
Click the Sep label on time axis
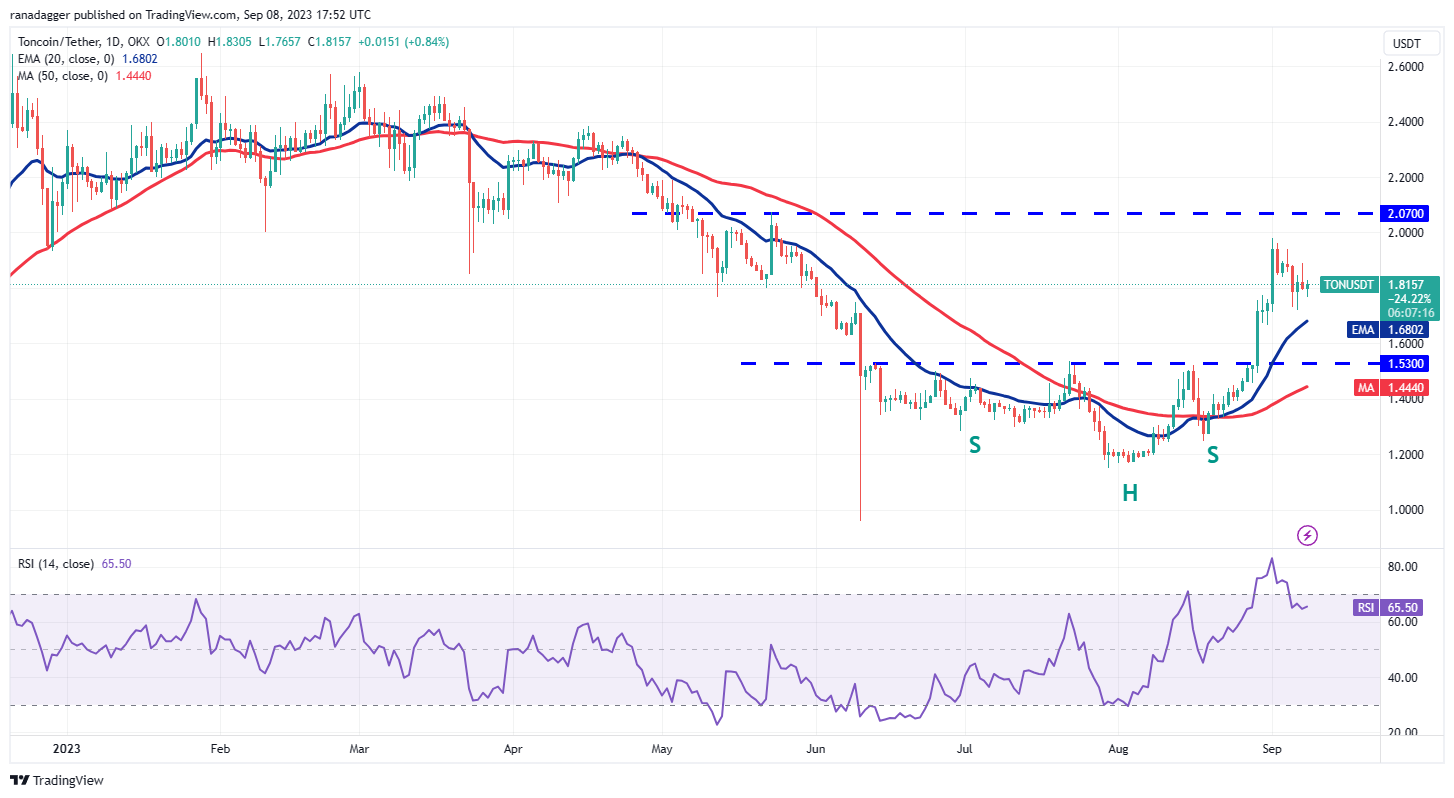pyautogui.click(x=1271, y=747)
